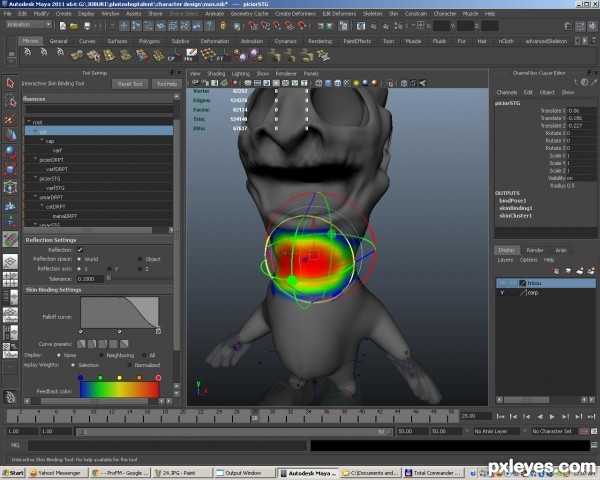Select Normalized display weights radio

(x=130, y=365)
